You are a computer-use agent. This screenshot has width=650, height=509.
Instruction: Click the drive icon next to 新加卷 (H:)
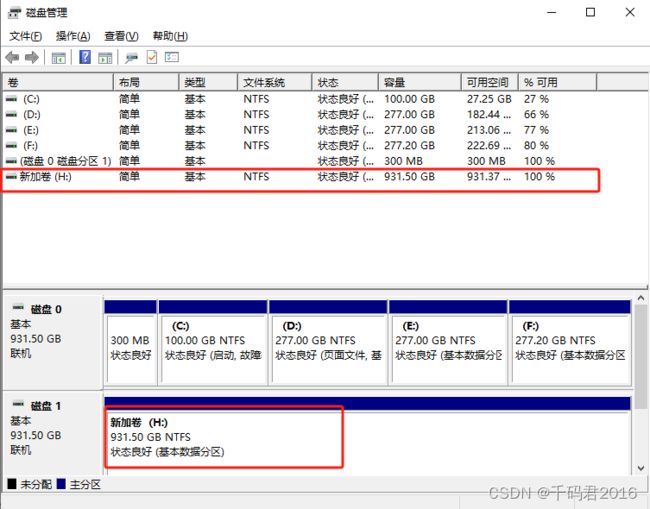pos(12,177)
